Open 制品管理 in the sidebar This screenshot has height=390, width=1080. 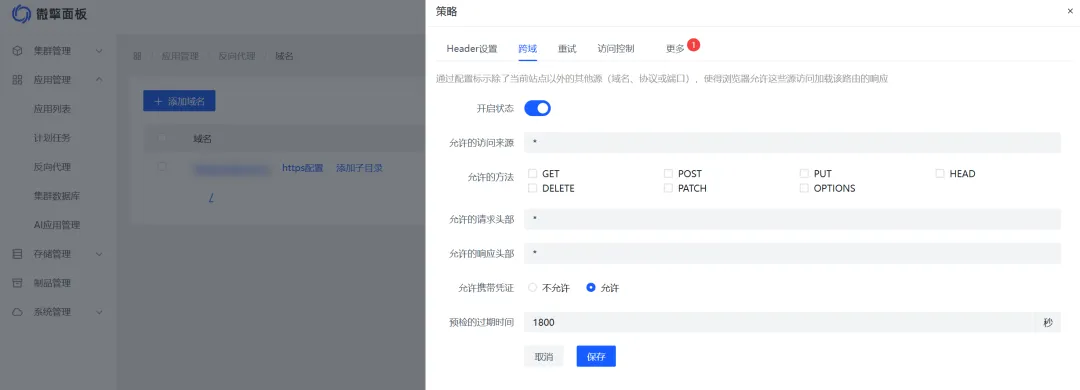coord(52,283)
